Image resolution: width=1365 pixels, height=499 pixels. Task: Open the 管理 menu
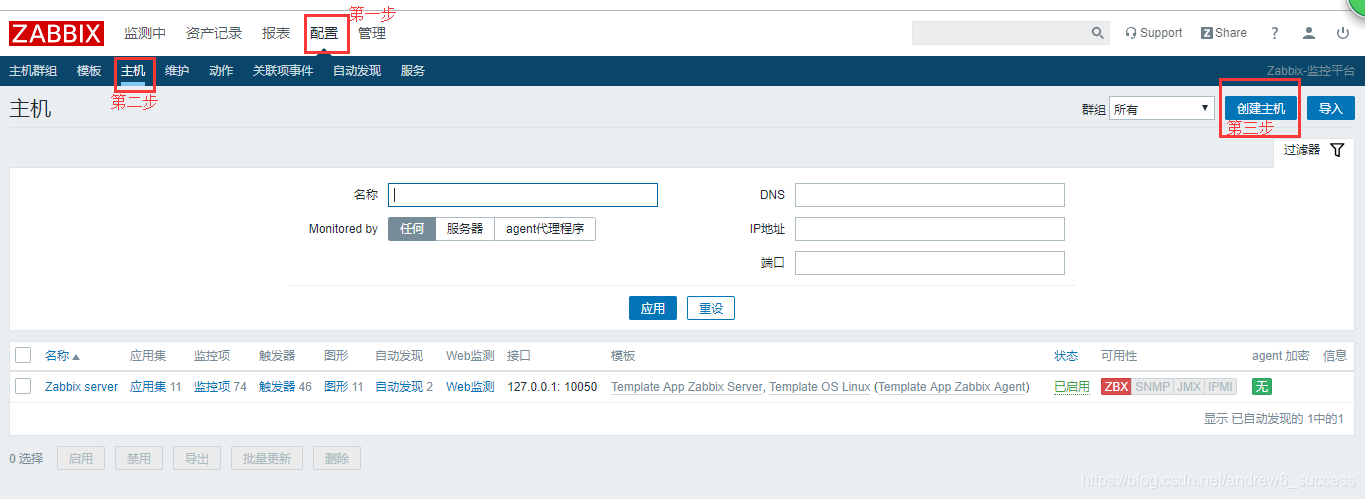[x=372, y=33]
